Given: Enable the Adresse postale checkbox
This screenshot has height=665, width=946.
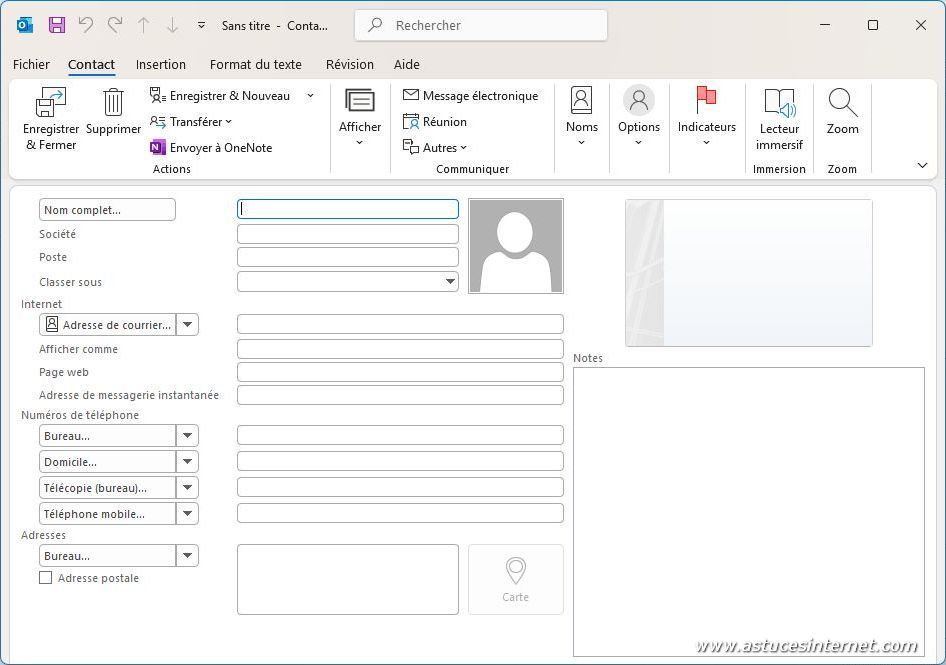Looking at the screenshot, I should click(45, 578).
